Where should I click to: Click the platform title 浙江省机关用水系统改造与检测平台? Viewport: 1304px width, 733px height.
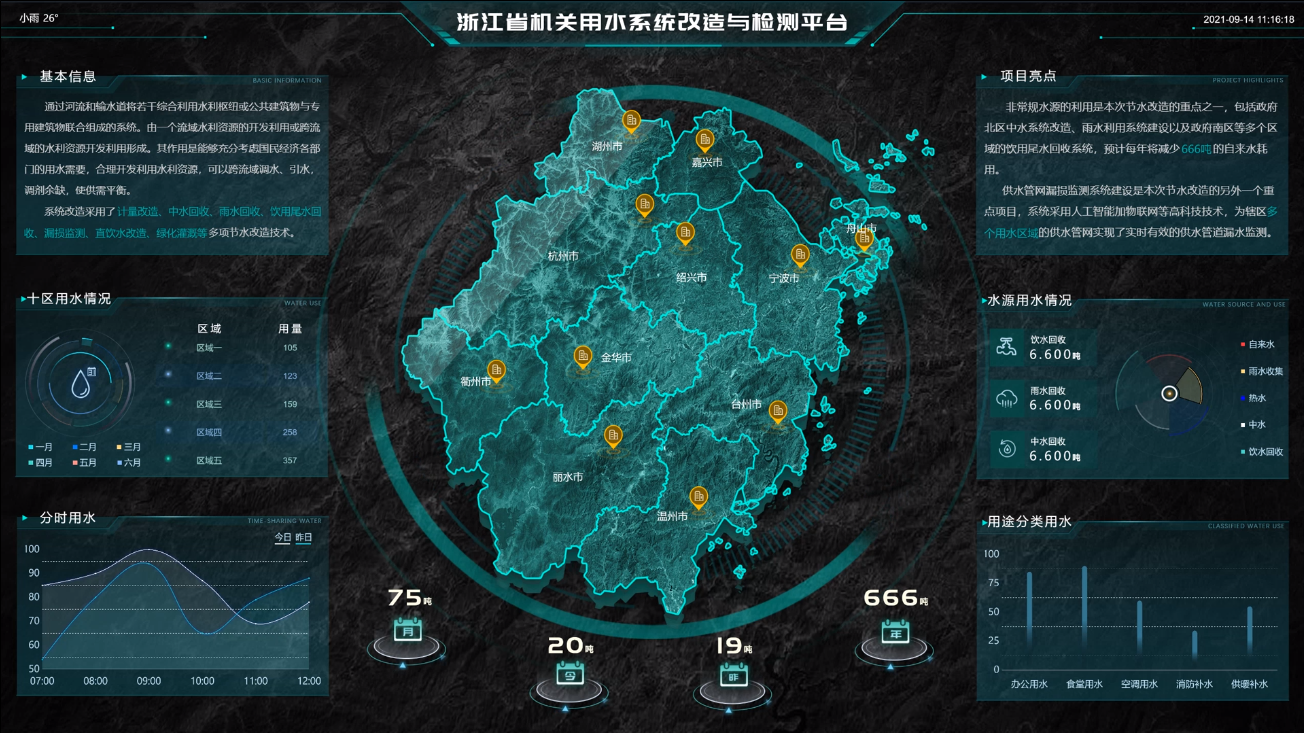click(x=651, y=21)
